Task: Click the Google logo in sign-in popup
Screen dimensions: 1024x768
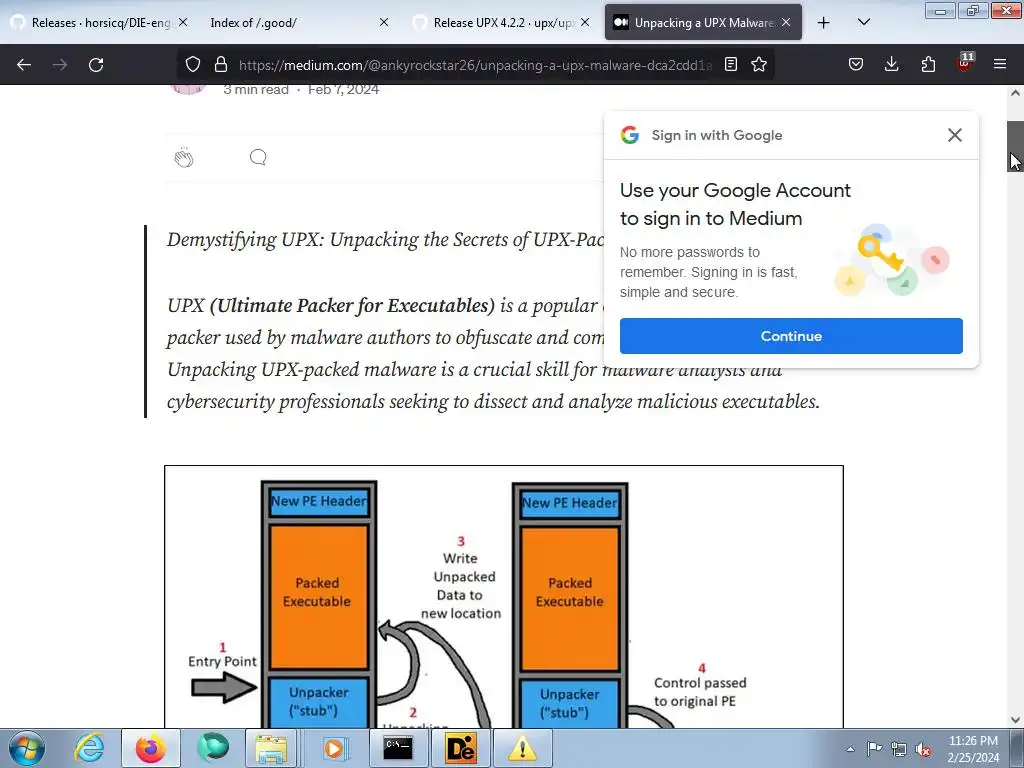Action: click(630, 135)
